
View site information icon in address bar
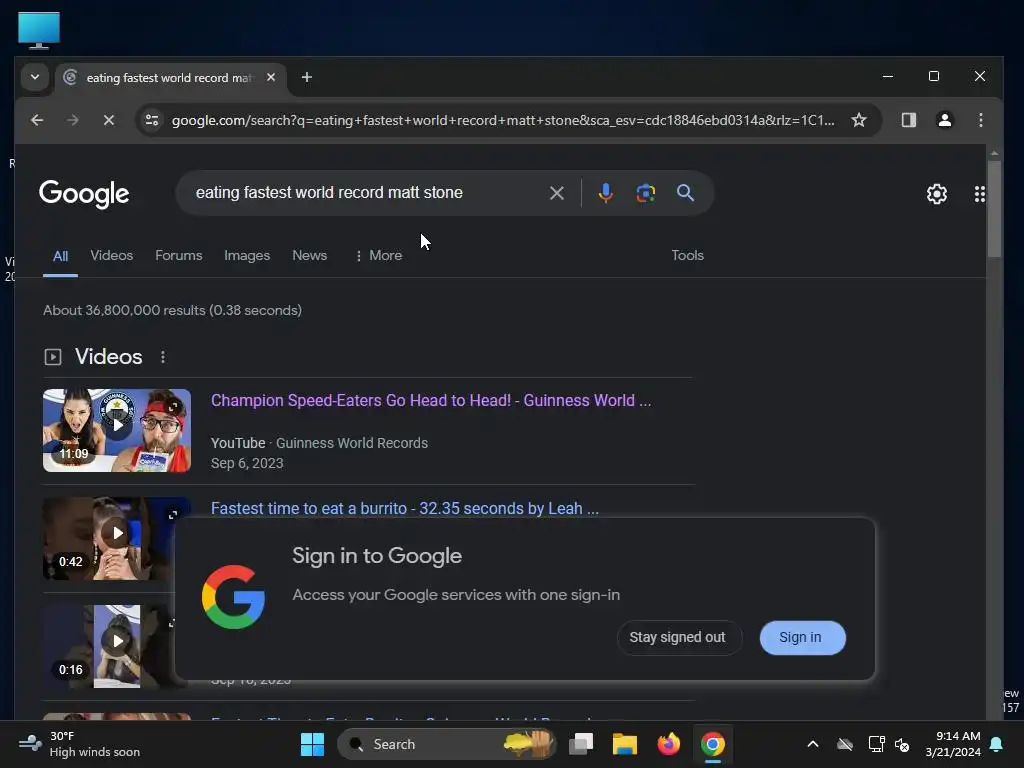(152, 120)
